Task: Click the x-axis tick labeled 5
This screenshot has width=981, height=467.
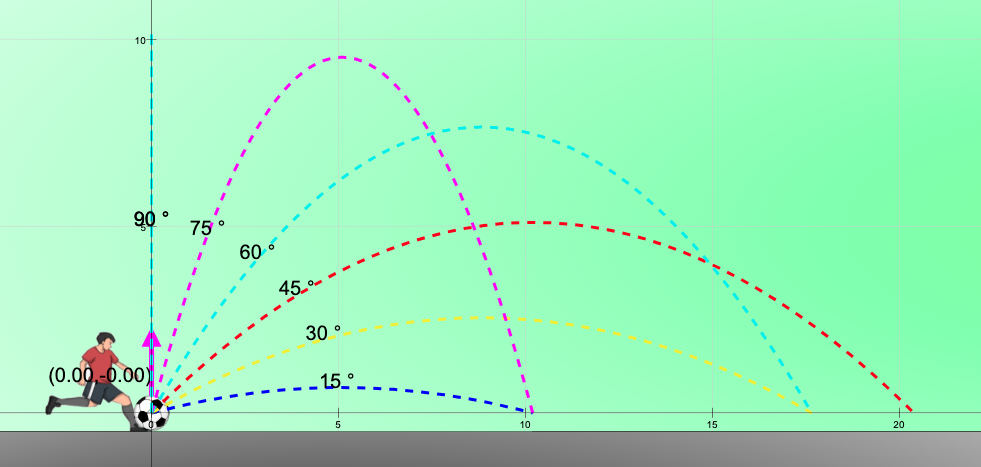Action: point(338,424)
